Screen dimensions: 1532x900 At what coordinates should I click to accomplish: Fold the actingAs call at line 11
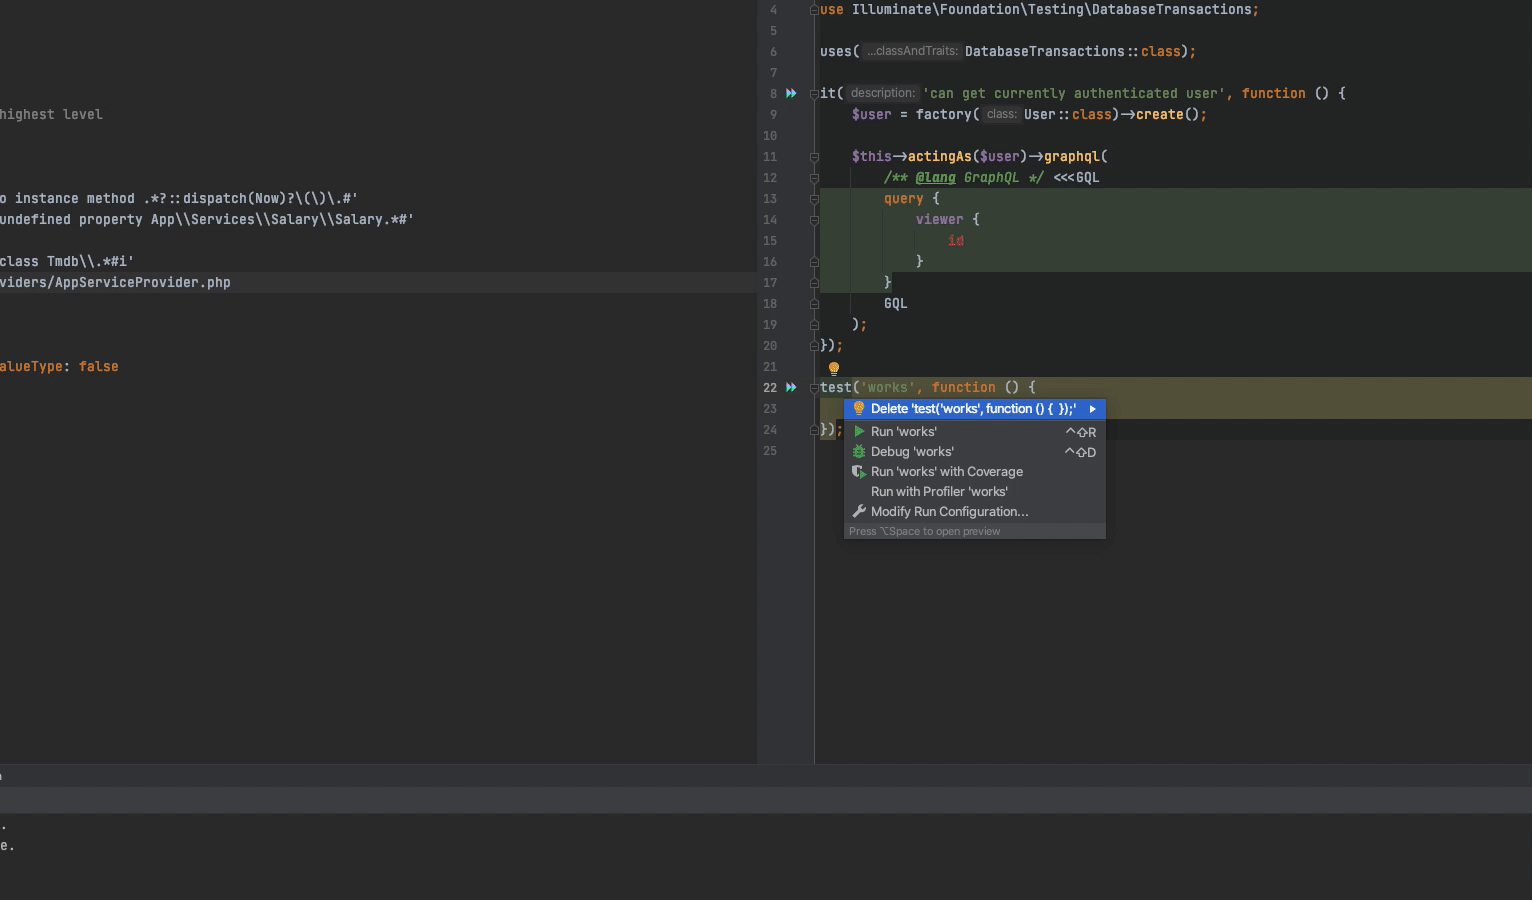[814, 157]
